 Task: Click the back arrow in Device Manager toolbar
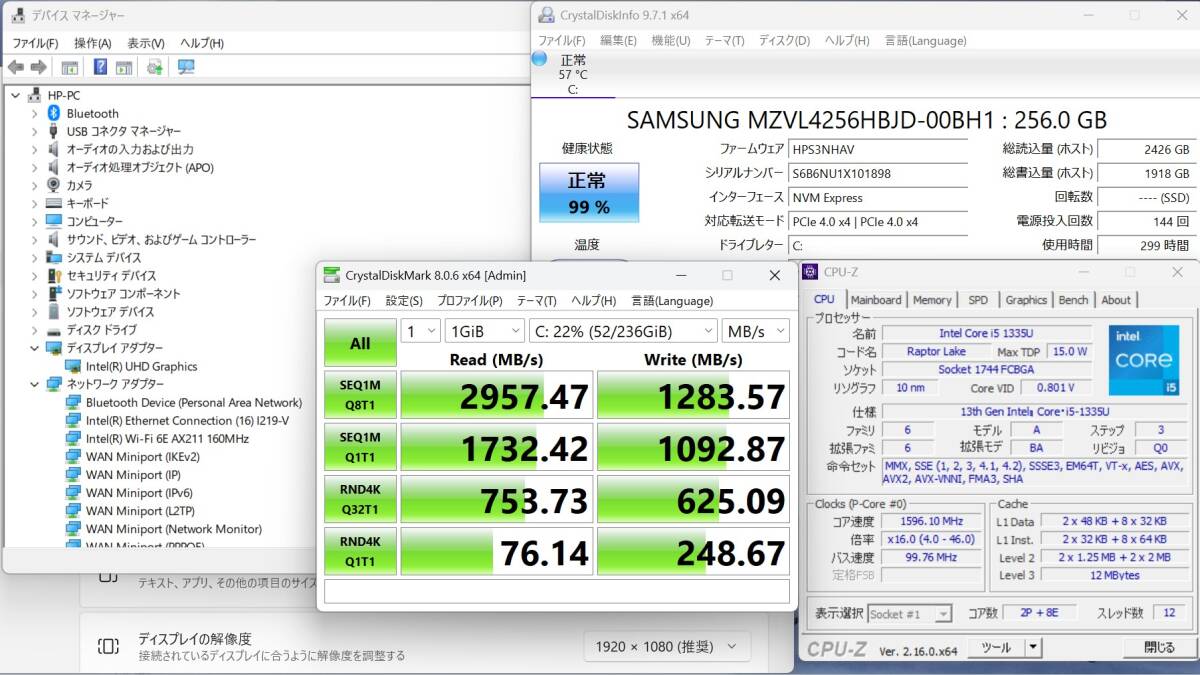[x=16, y=67]
